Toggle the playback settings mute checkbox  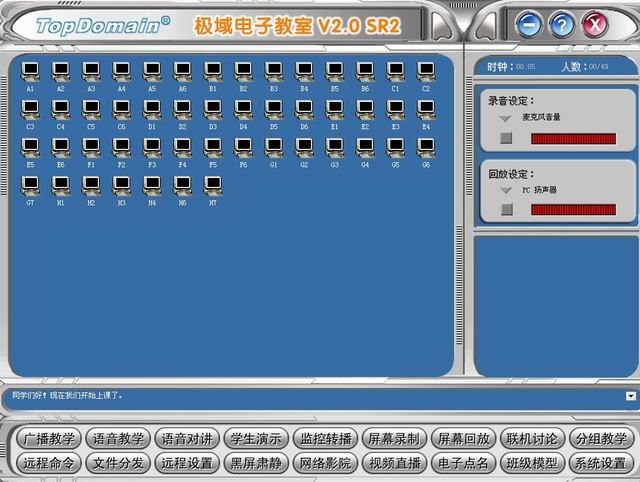click(x=507, y=209)
